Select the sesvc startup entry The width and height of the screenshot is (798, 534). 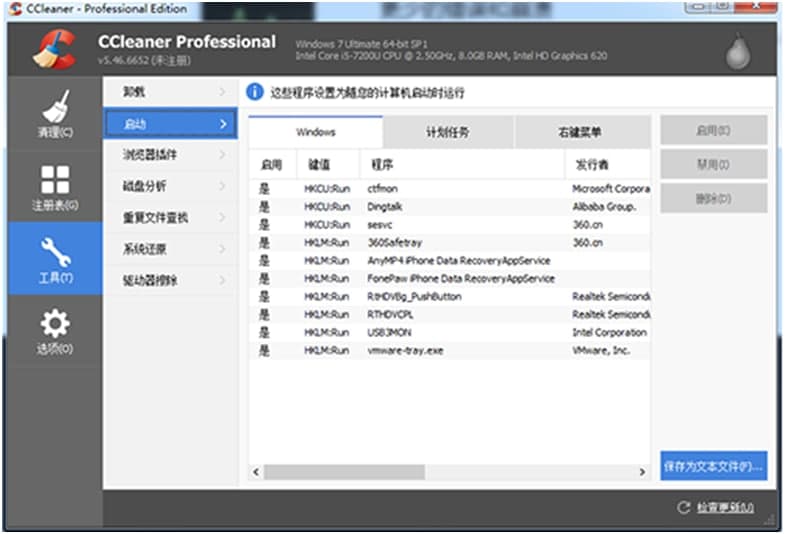[450, 224]
